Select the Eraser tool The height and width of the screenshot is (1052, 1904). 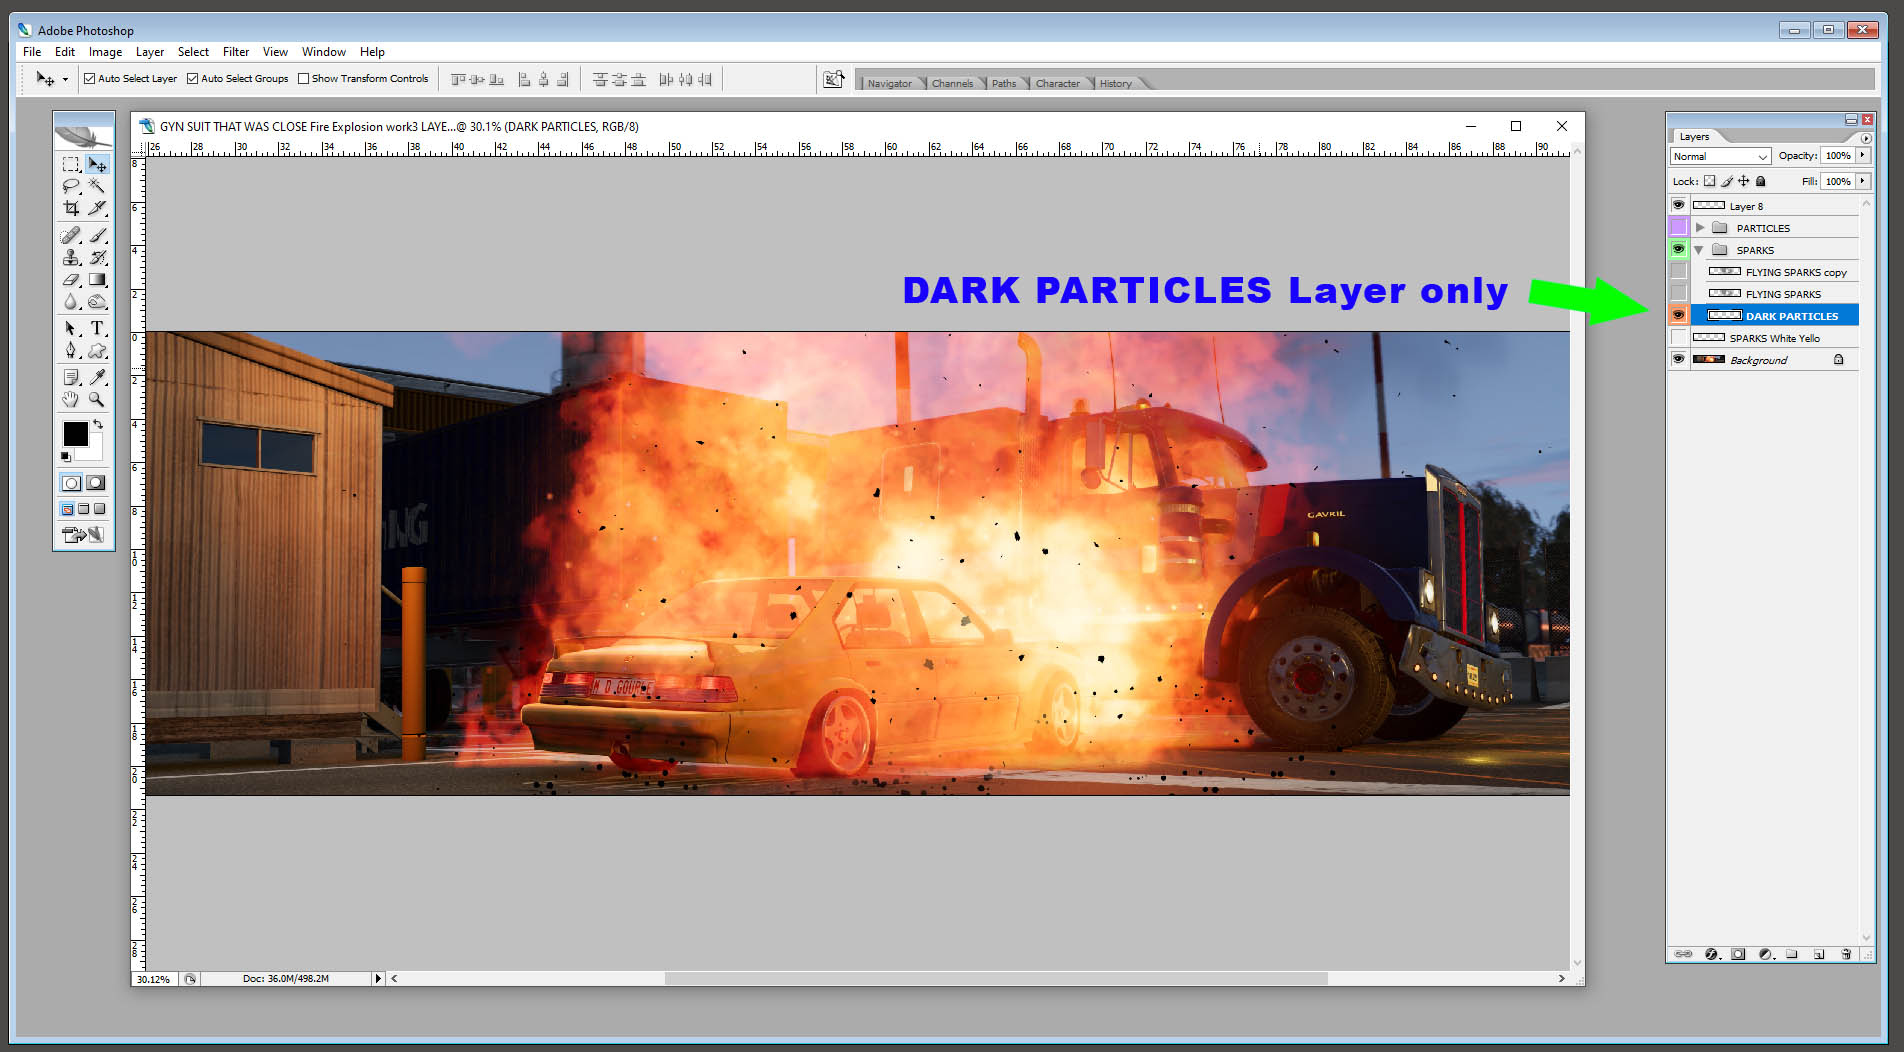71,280
